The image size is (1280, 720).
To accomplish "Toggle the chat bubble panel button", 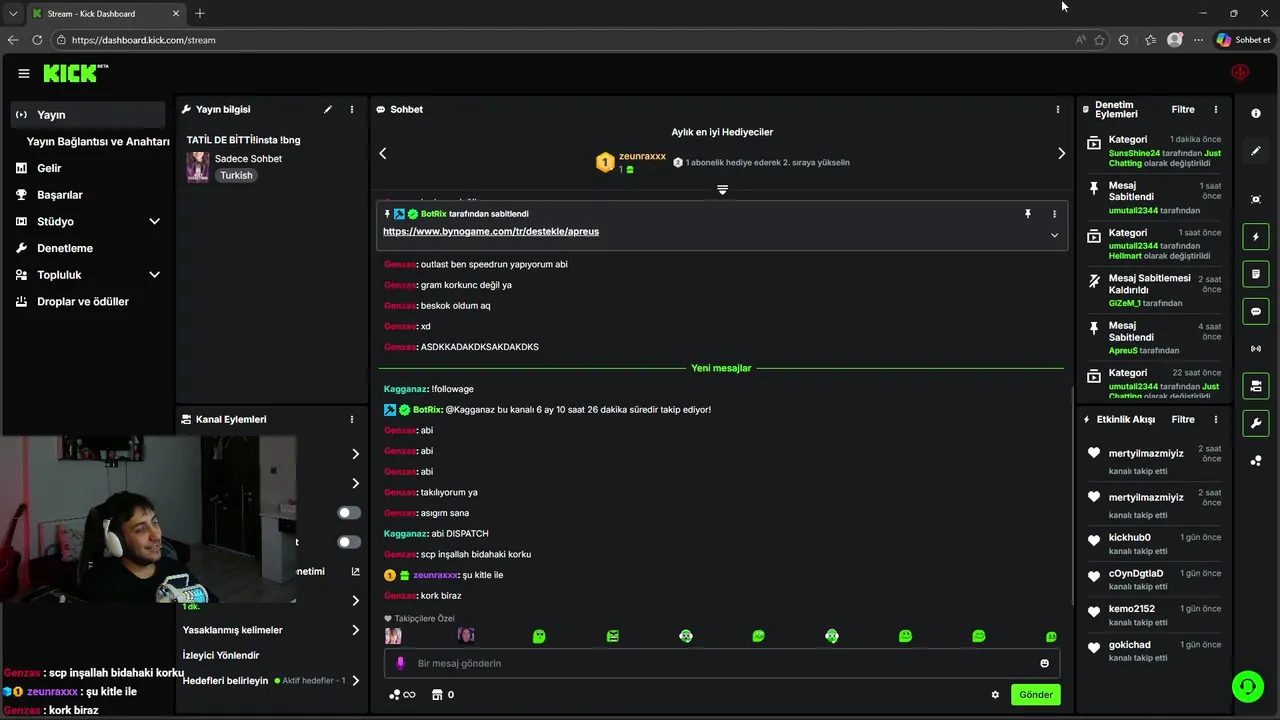I will [x=1256, y=311].
